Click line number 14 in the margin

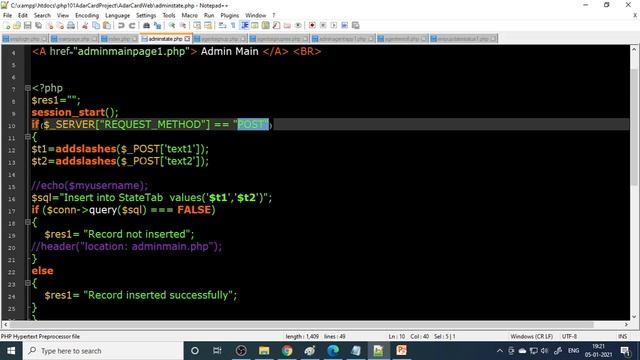[x=11, y=175]
